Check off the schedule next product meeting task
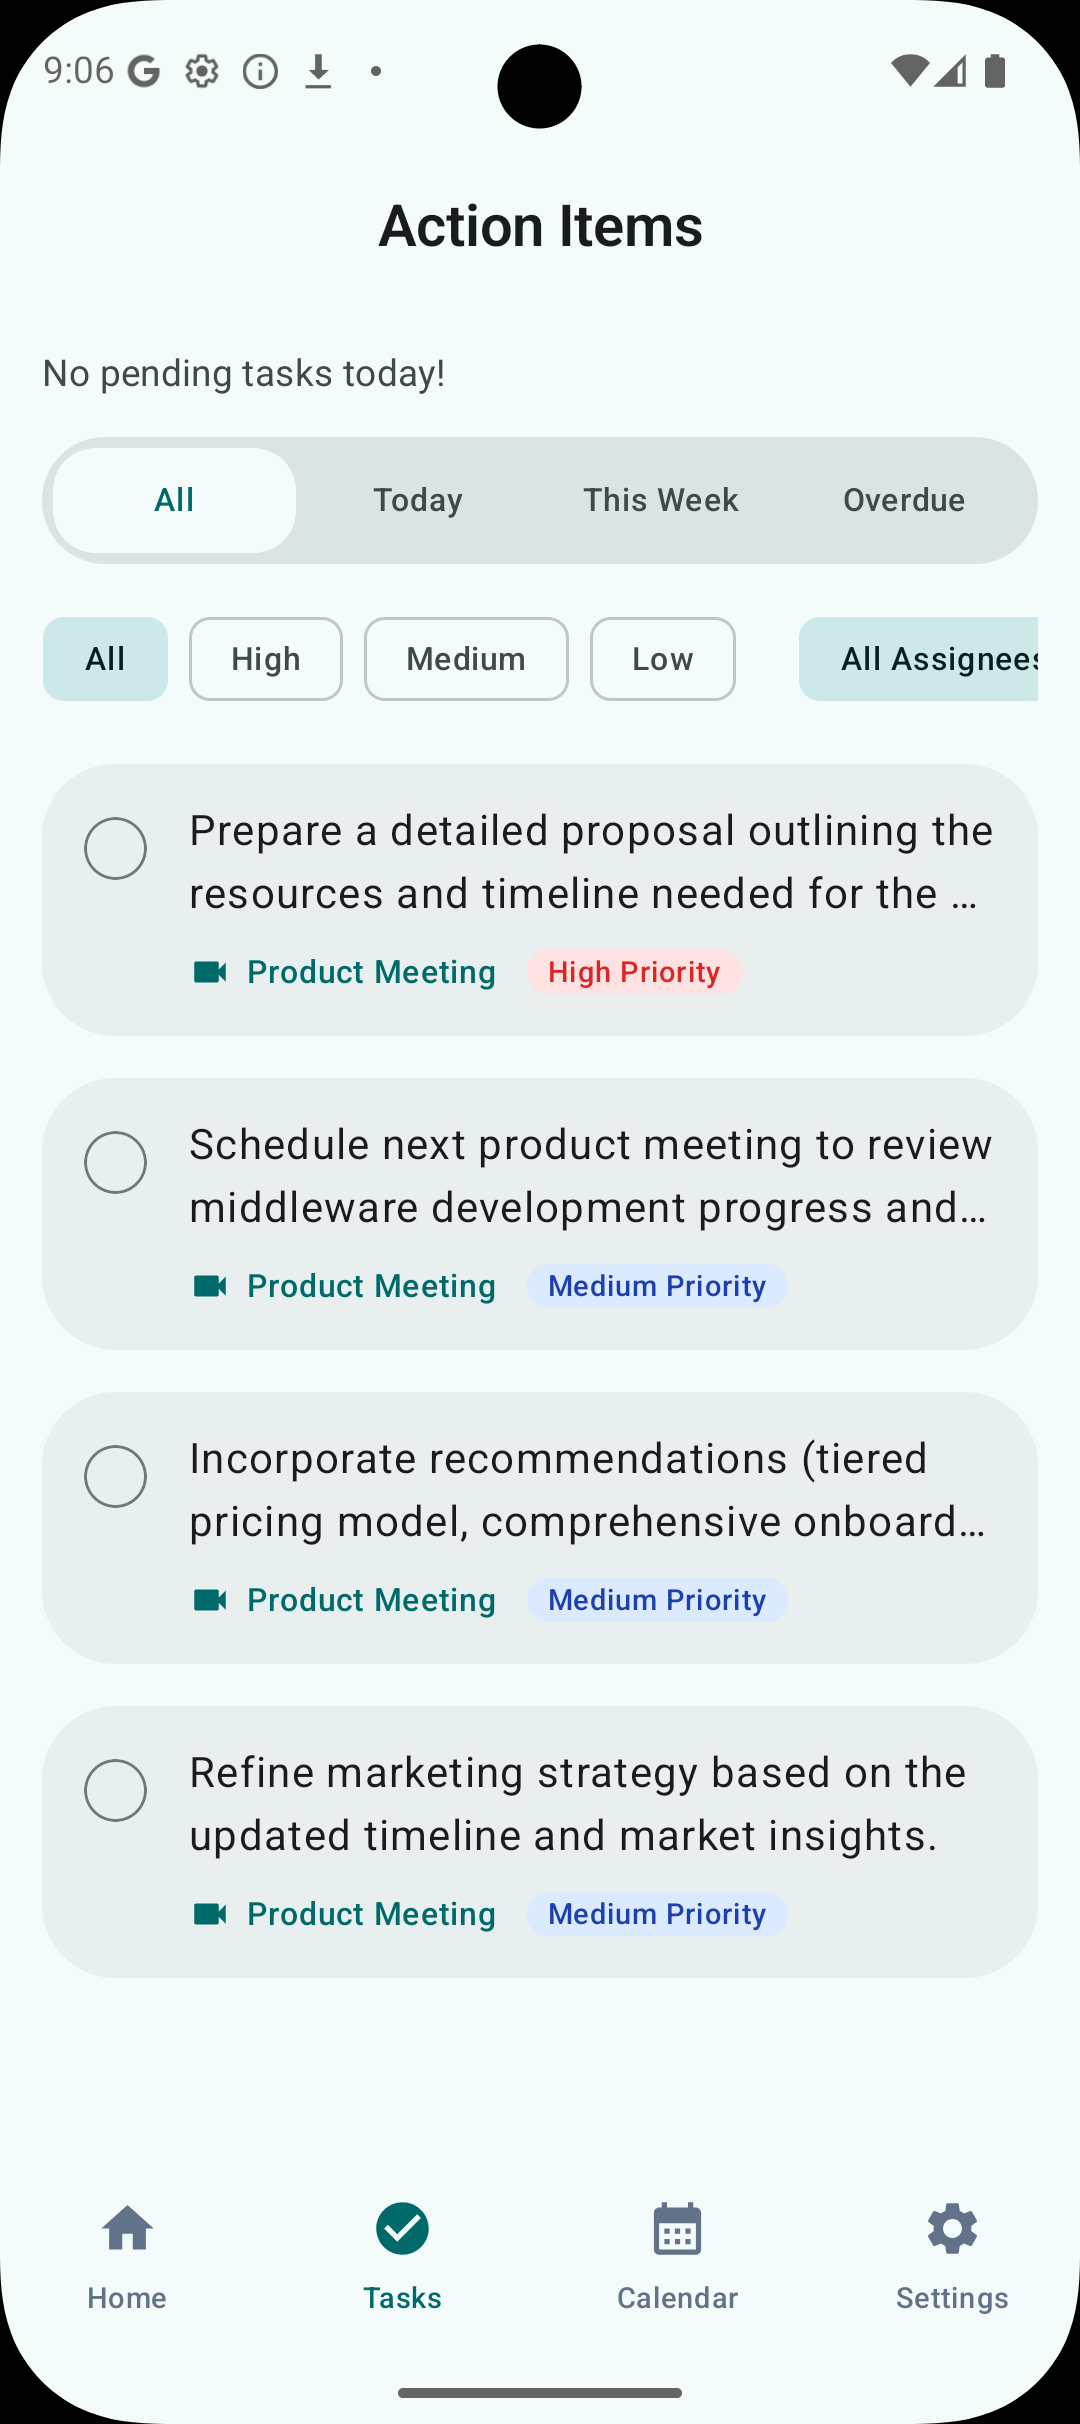1080x2424 pixels. [115, 1163]
